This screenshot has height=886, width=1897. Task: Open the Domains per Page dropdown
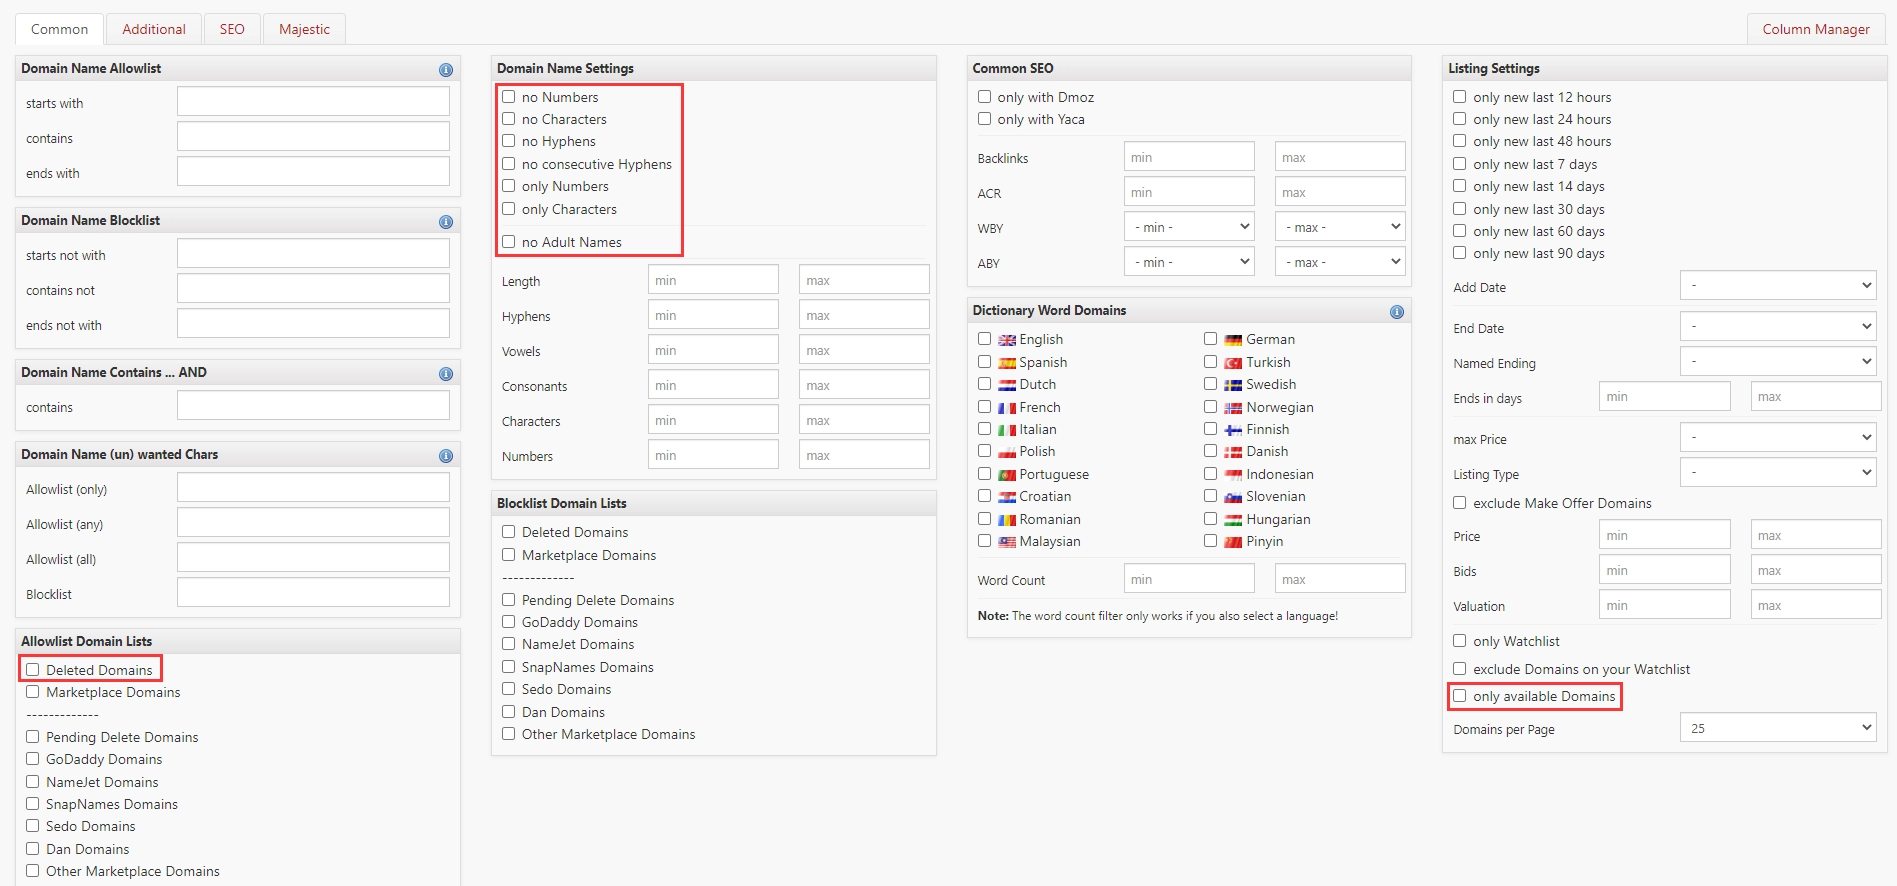tap(1778, 728)
